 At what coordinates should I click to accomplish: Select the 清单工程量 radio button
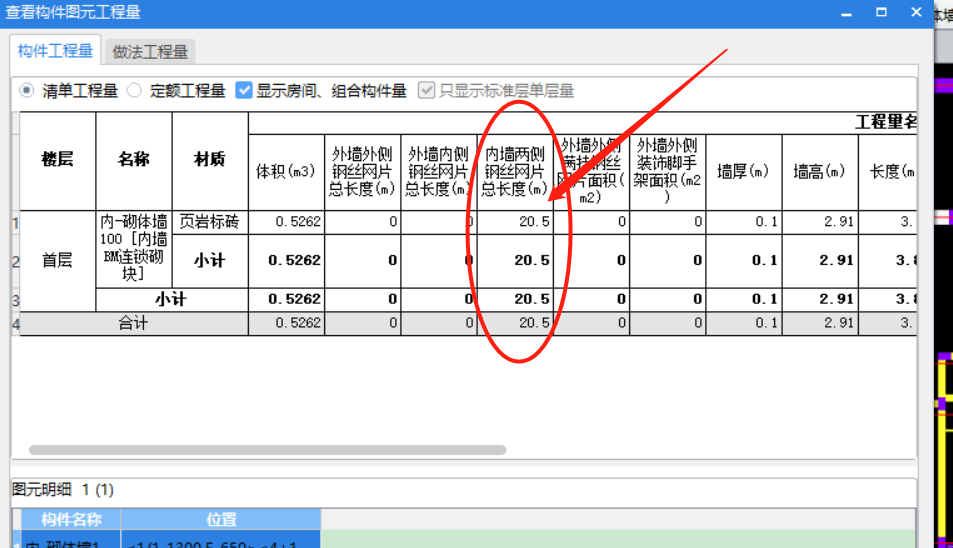coord(26,91)
